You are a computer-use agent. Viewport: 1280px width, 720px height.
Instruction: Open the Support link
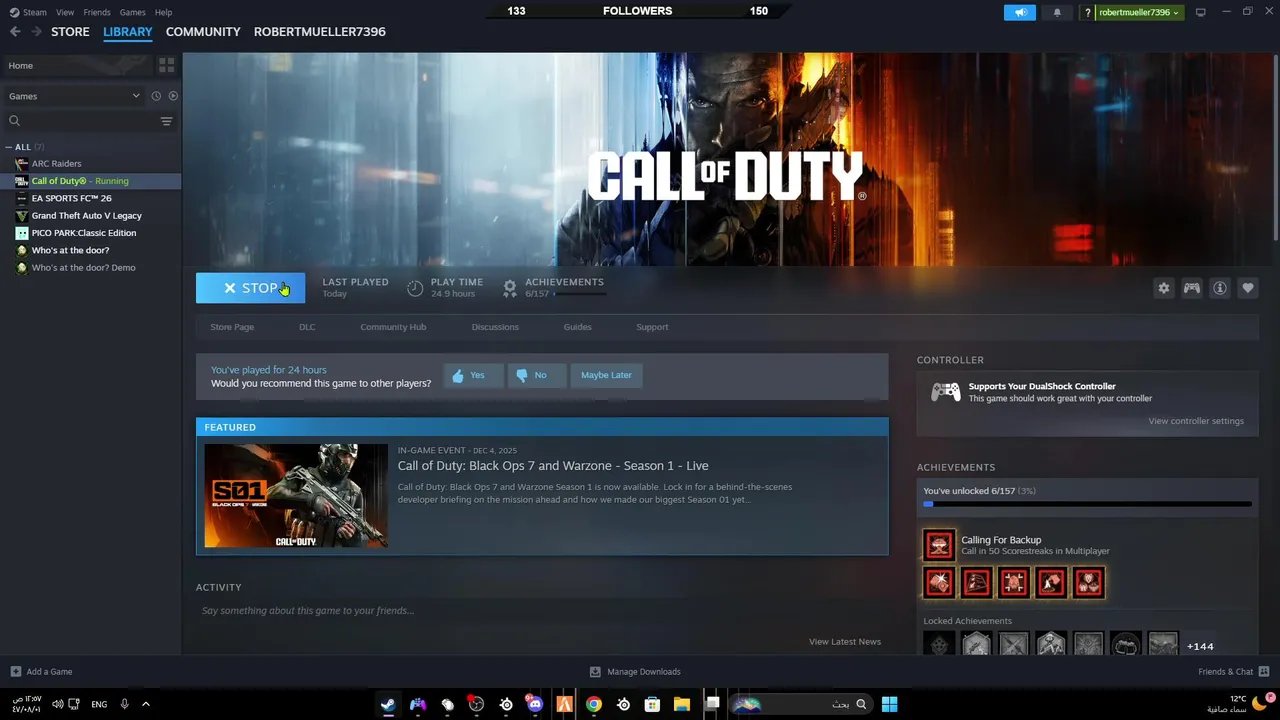(x=652, y=327)
